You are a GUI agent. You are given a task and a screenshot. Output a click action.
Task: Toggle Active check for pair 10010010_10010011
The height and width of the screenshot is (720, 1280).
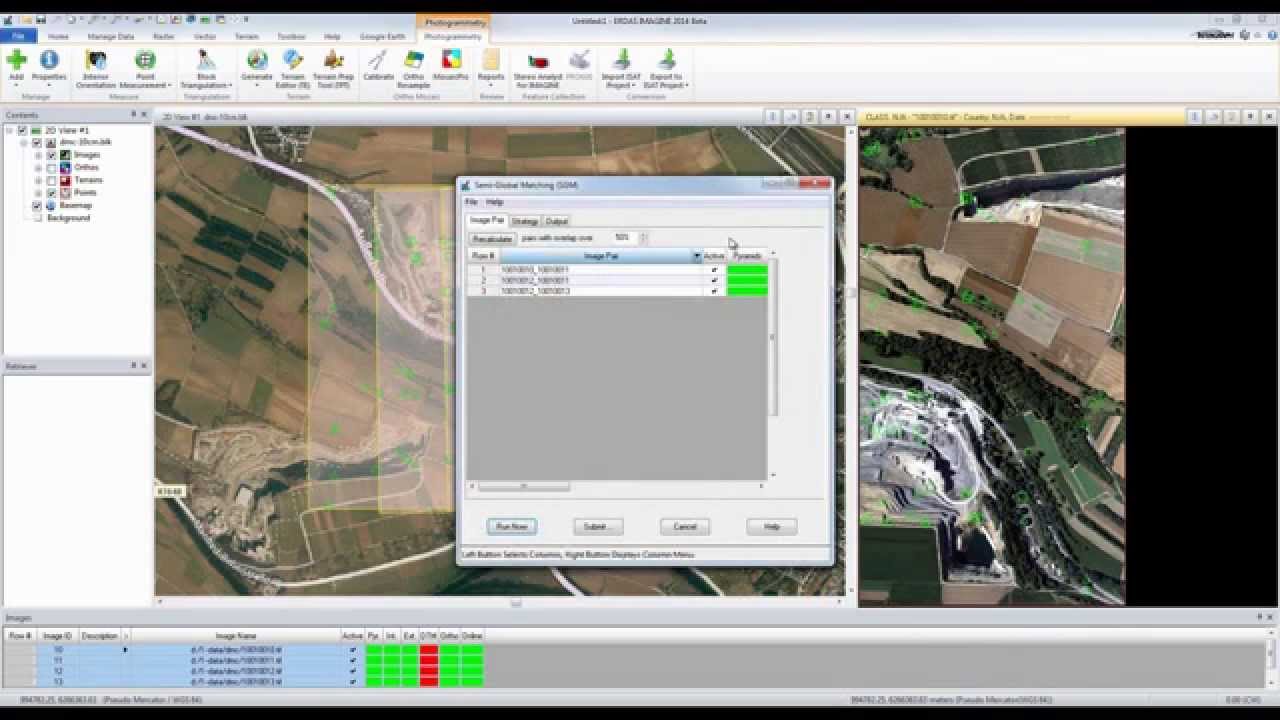point(714,270)
